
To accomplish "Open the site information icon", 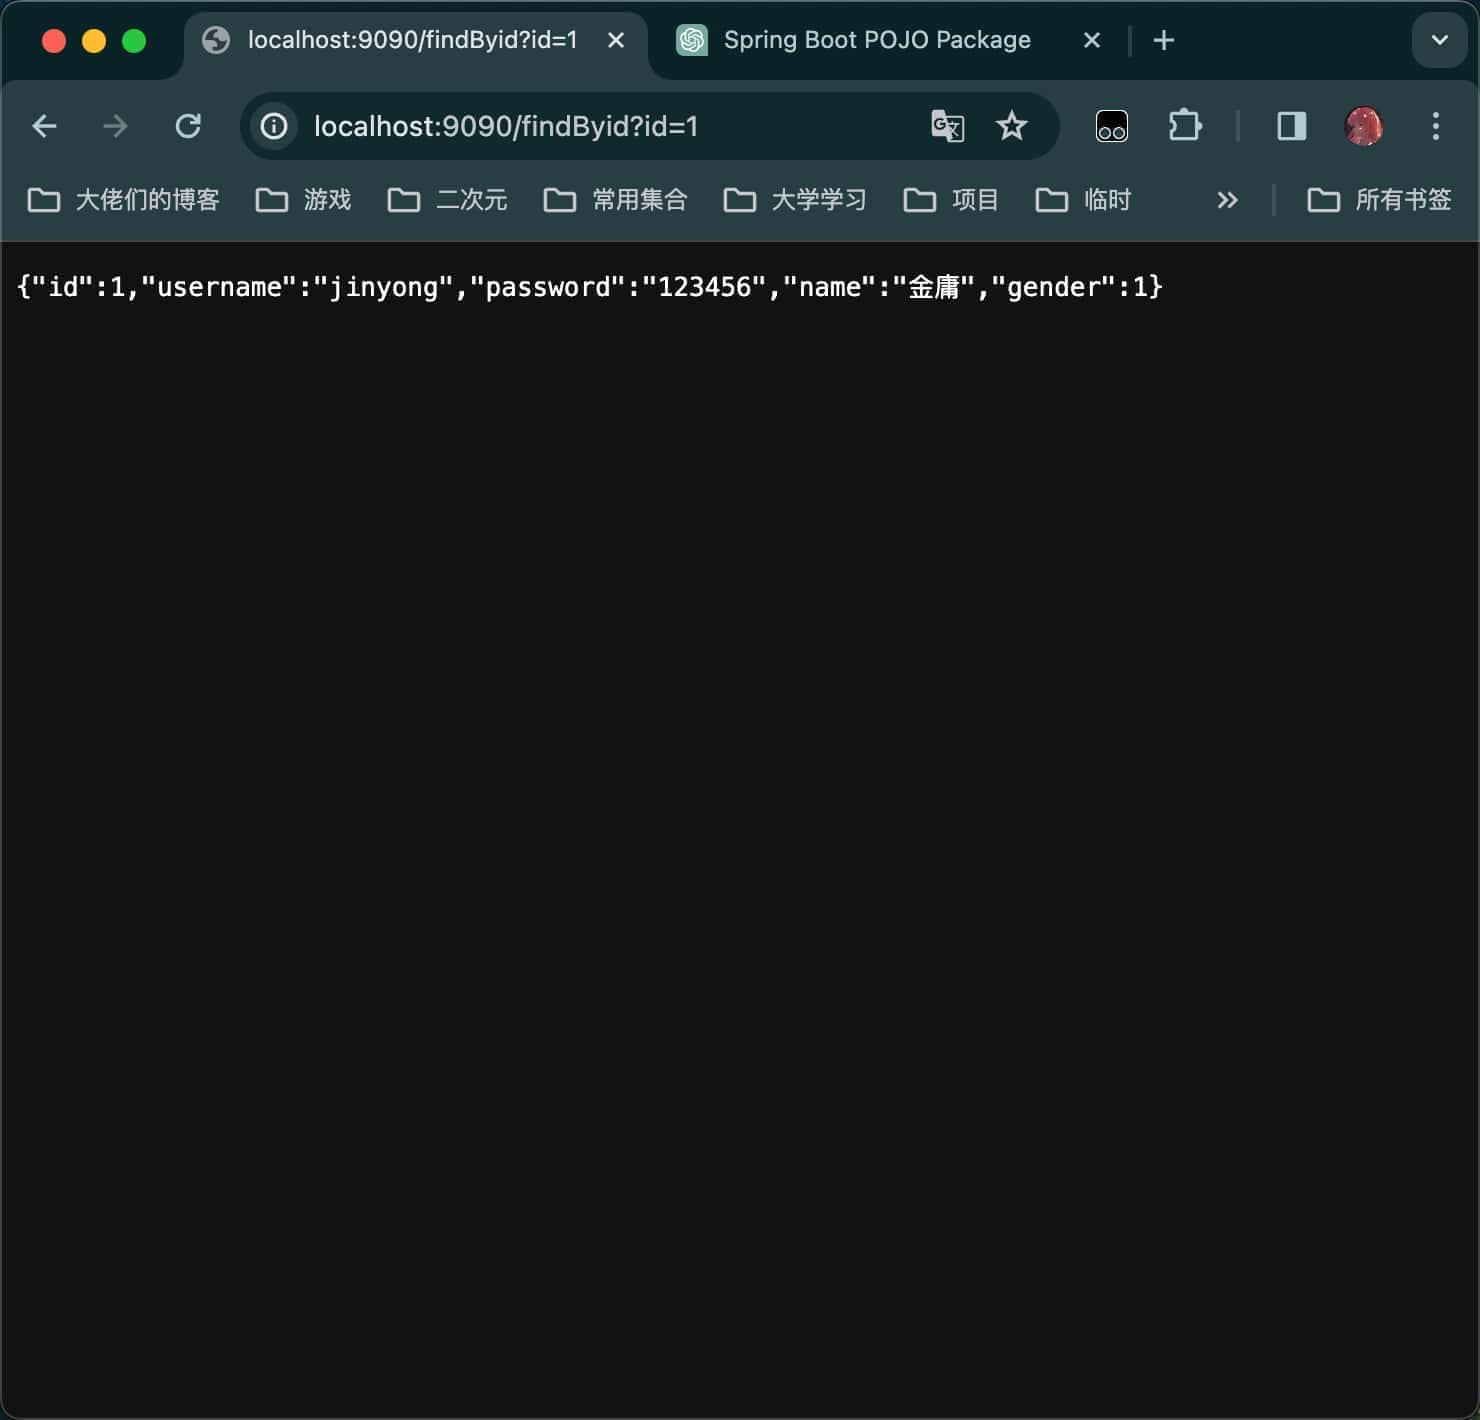I will coord(274,126).
